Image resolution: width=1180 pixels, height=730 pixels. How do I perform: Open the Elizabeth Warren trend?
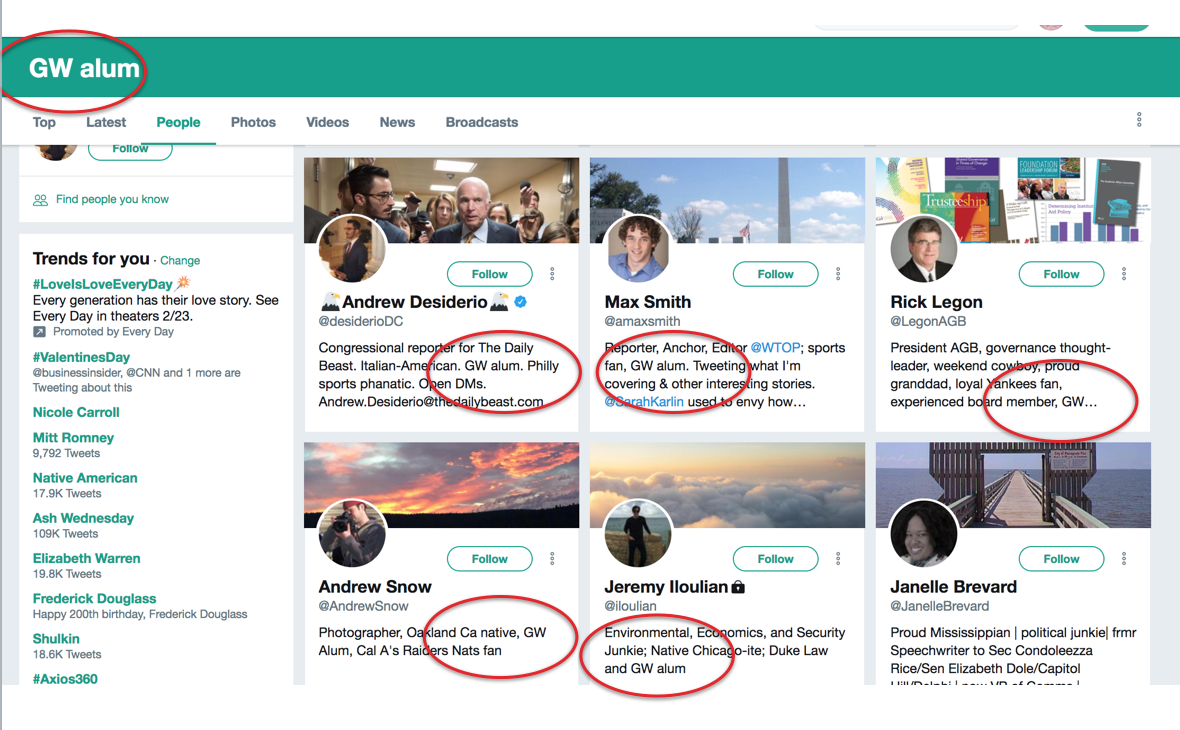pyautogui.click(x=87, y=558)
